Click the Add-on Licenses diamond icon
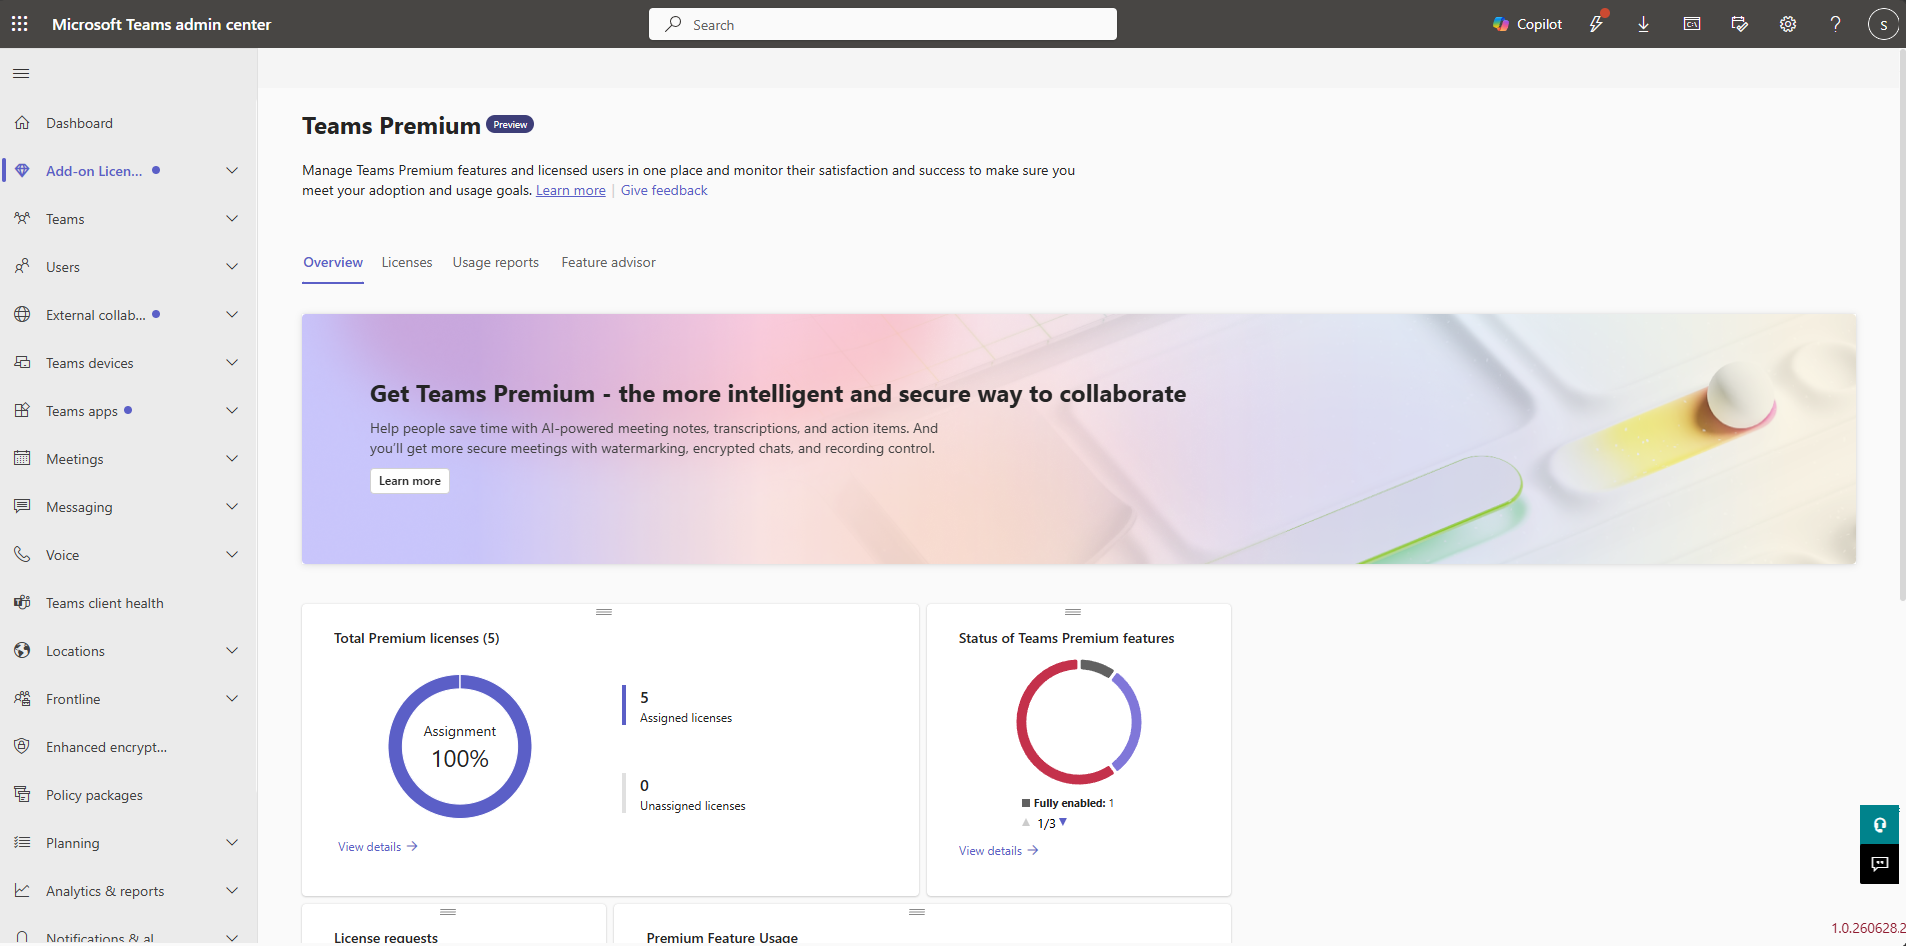 pos(22,171)
